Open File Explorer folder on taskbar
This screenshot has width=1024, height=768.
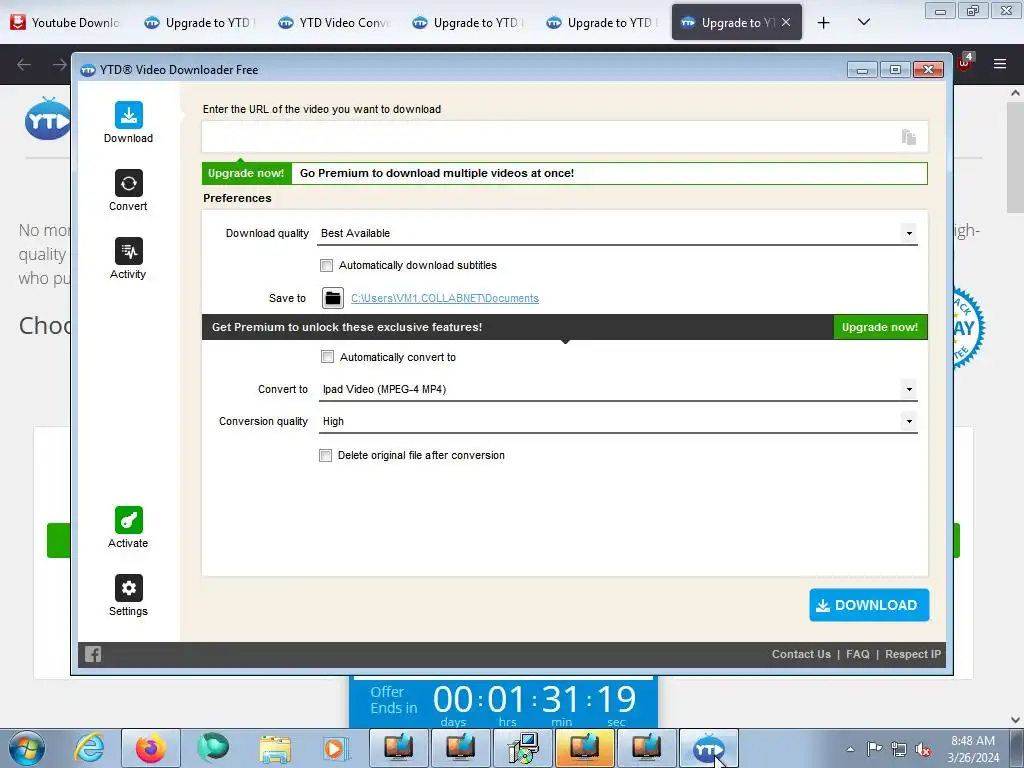(x=275, y=748)
